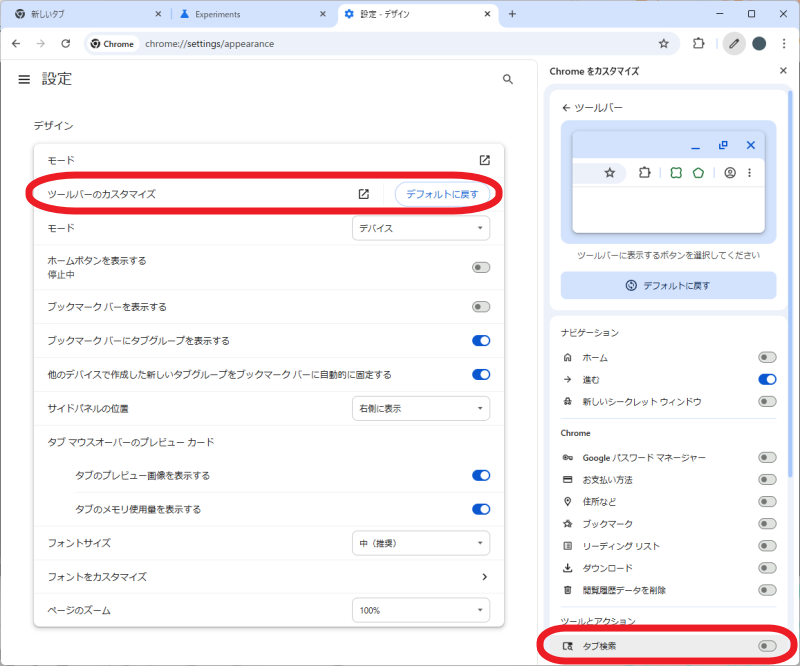The image size is (800, 666).
Task: Toggle ブックマーク バーを表示する switch
Action: coord(481,307)
